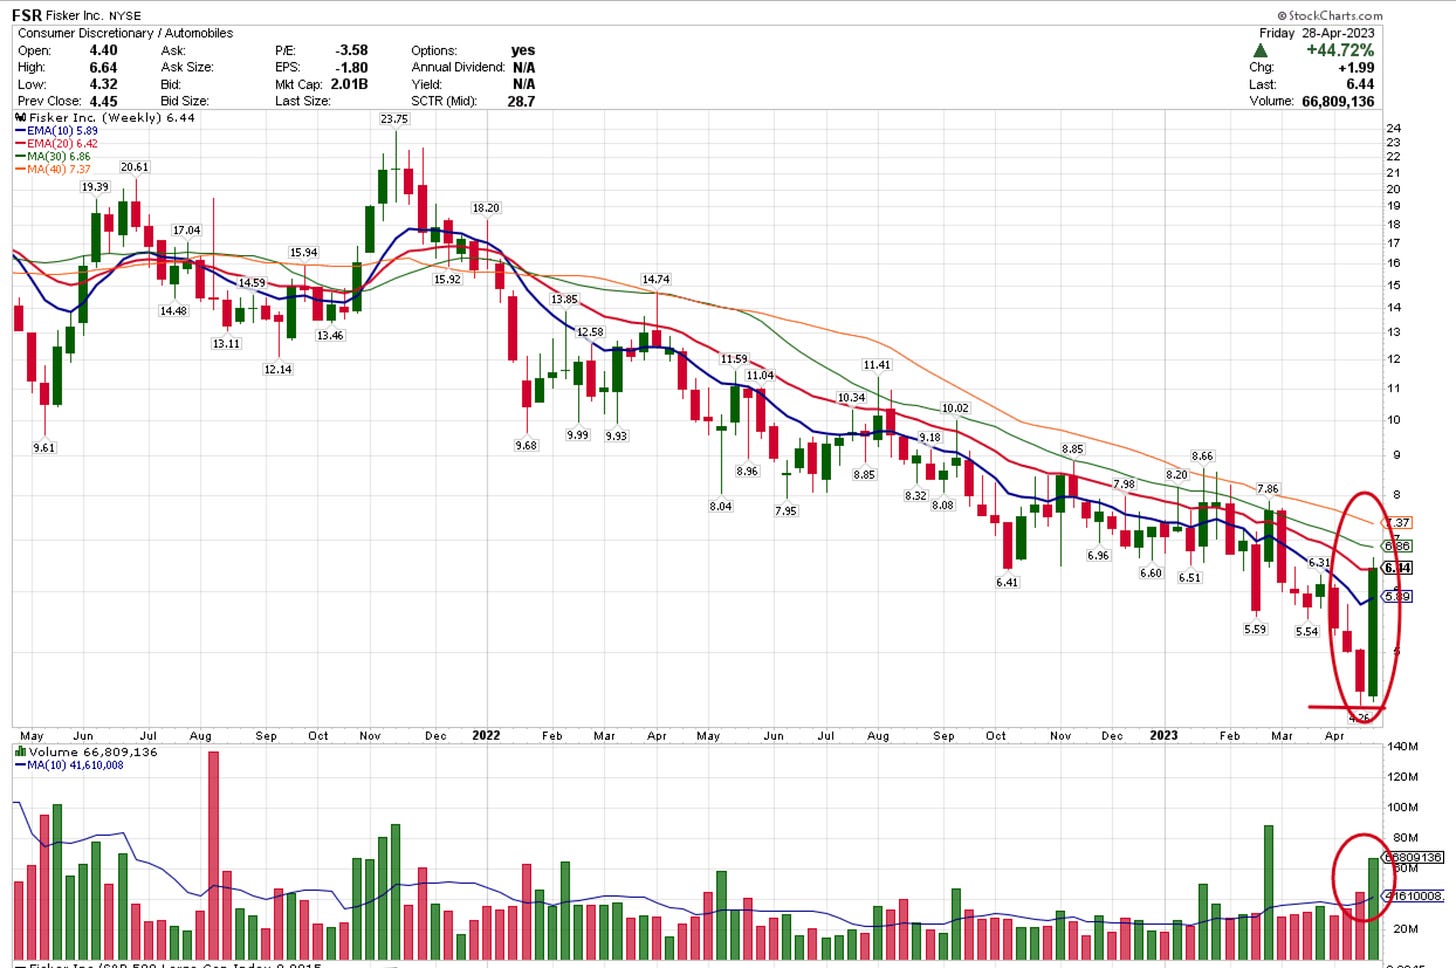Click the FSR ticker symbol
Image resolution: width=1456 pixels, height=968 pixels.
(27, 15)
